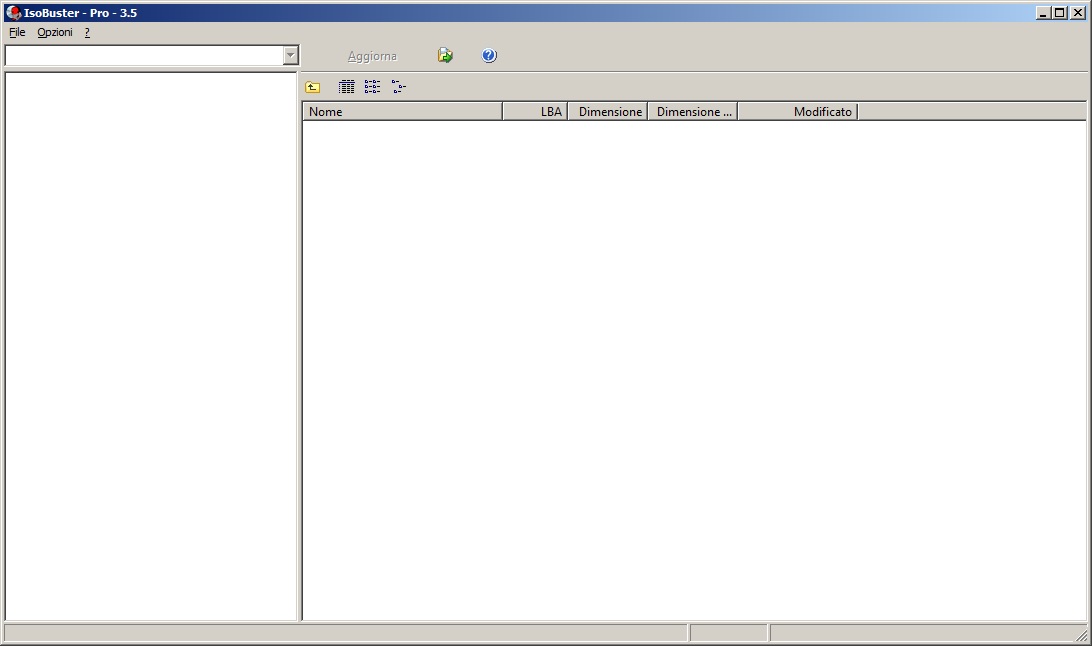Viewport: 1092px width, 646px height.
Task: Sort by the LBA column header
Action: (x=536, y=111)
